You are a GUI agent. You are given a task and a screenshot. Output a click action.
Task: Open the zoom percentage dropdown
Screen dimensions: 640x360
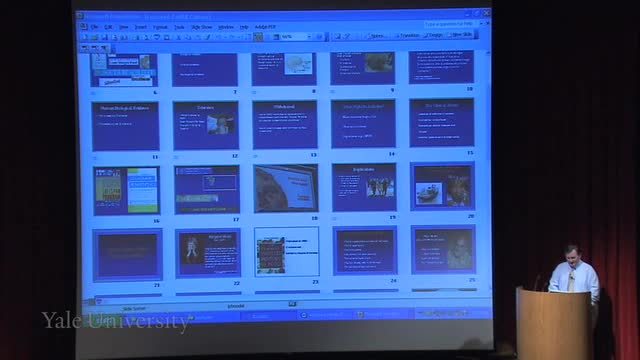point(309,37)
